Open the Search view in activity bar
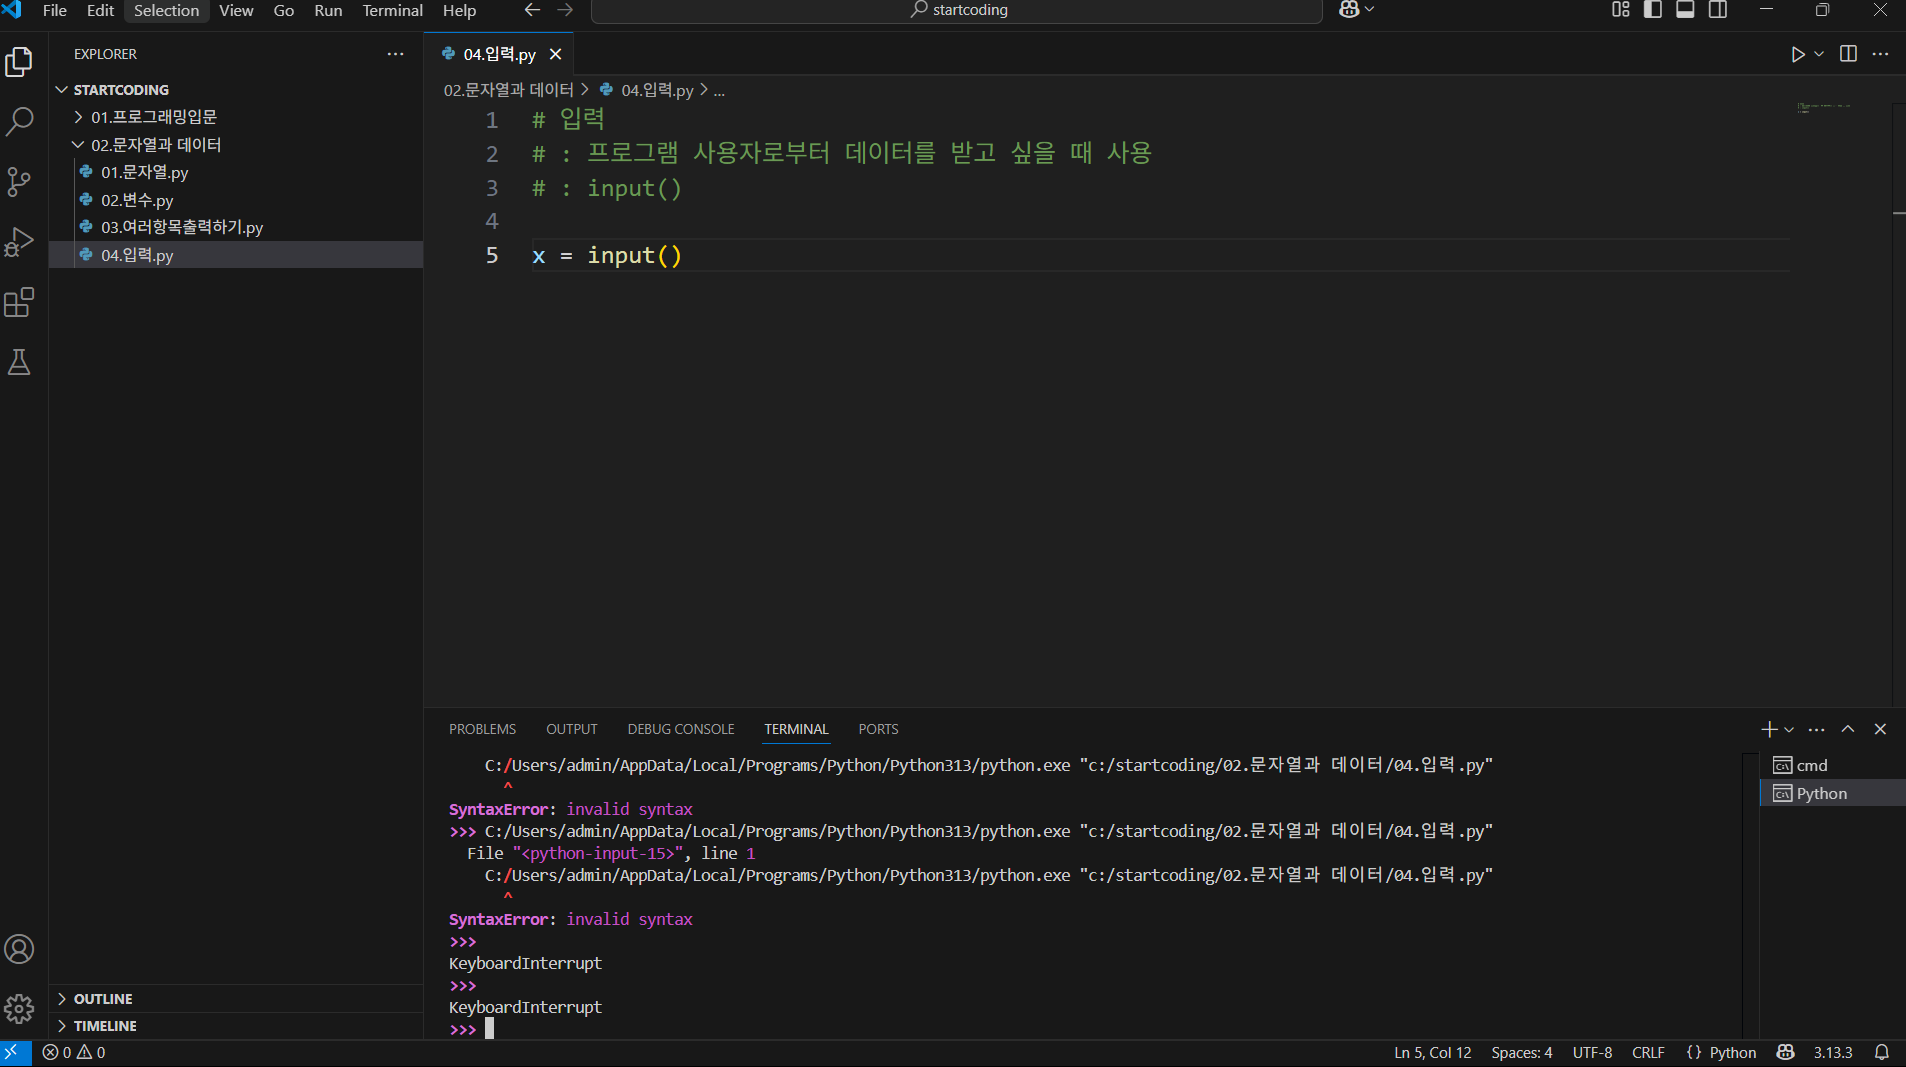The image size is (1906, 1067). [x=19, y=122]
